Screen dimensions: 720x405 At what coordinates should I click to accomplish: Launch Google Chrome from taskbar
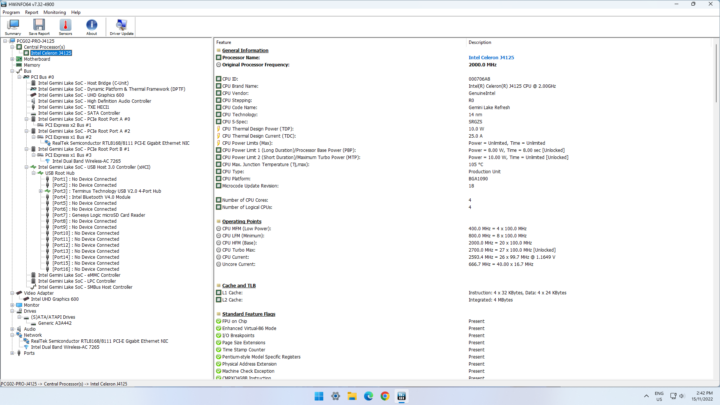click(x=385, y=396)
